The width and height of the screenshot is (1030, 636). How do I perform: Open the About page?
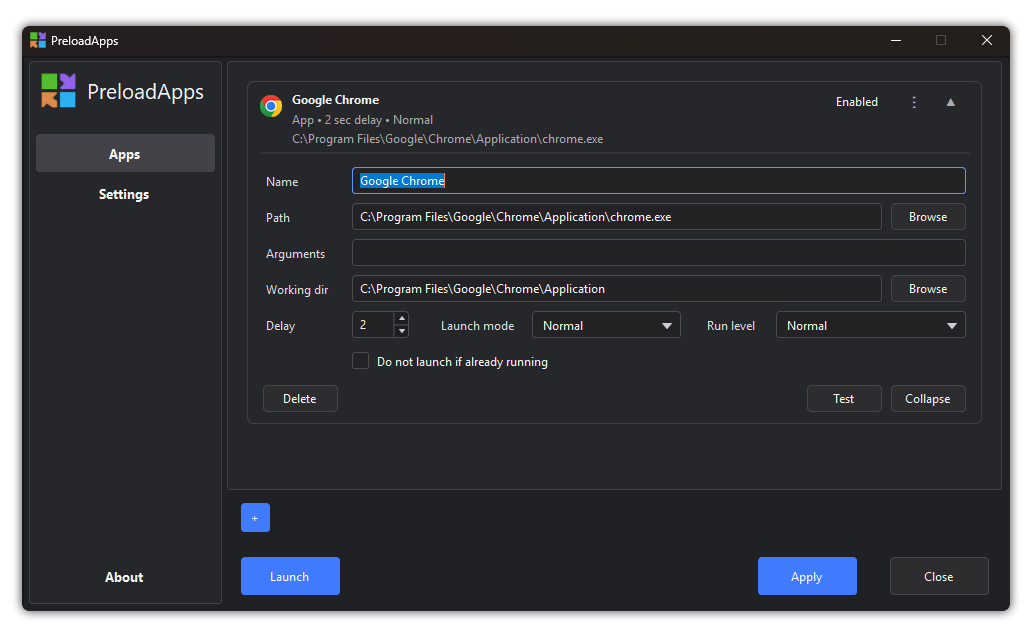124,578
